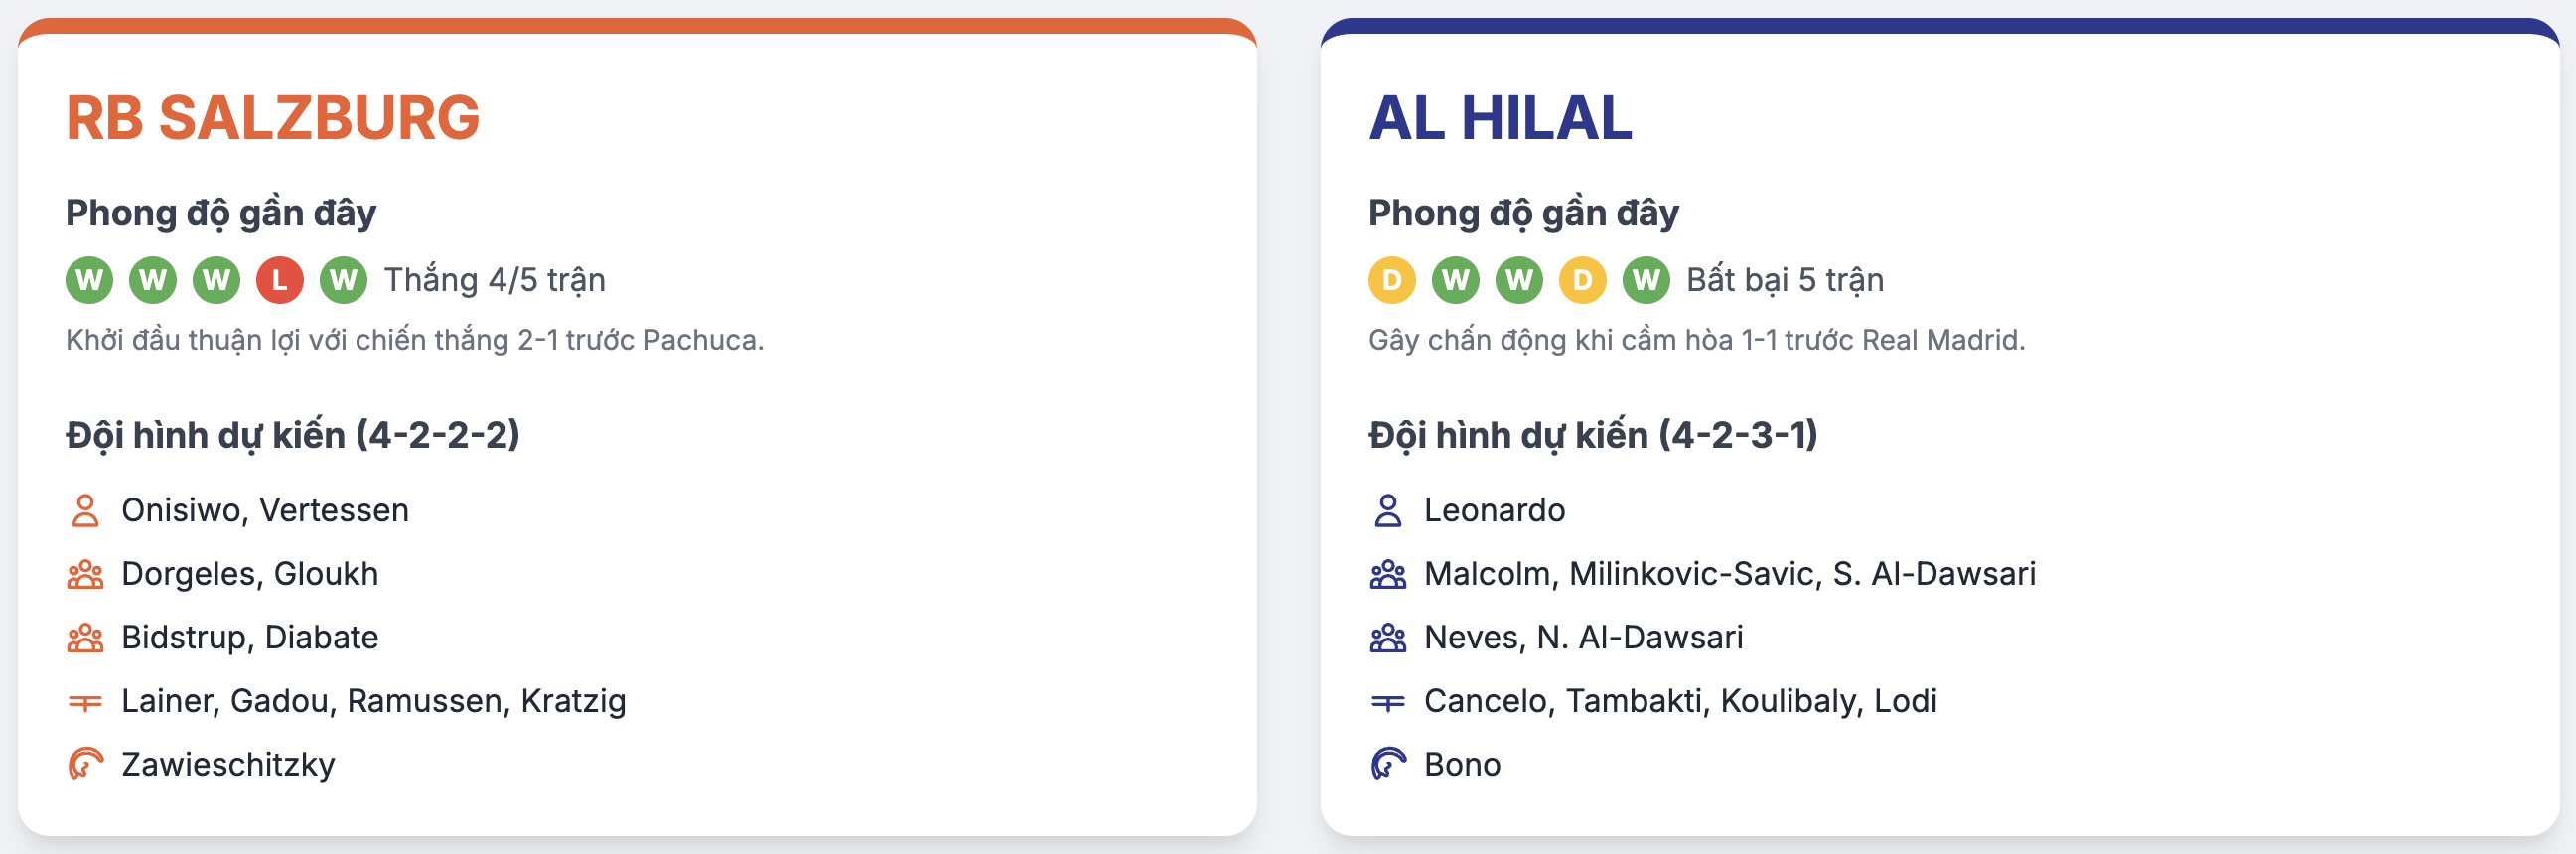Click the last green W badge for Al Hilal
Viewport: 2576px width, 854px height.
coord(1646,280)
